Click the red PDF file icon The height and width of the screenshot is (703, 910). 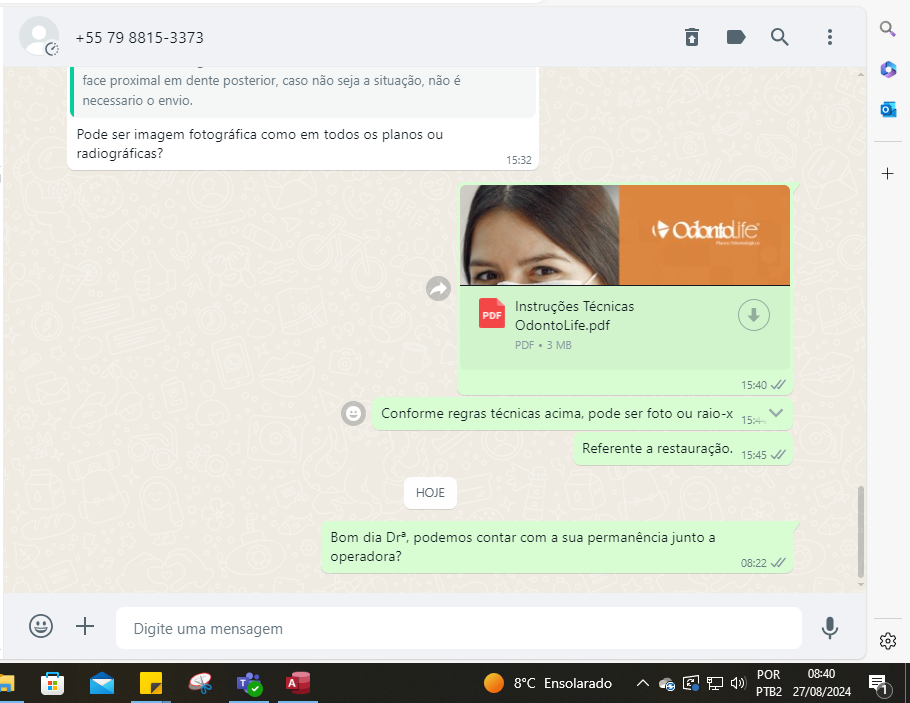pyautogui.click(x=492, y=313)
